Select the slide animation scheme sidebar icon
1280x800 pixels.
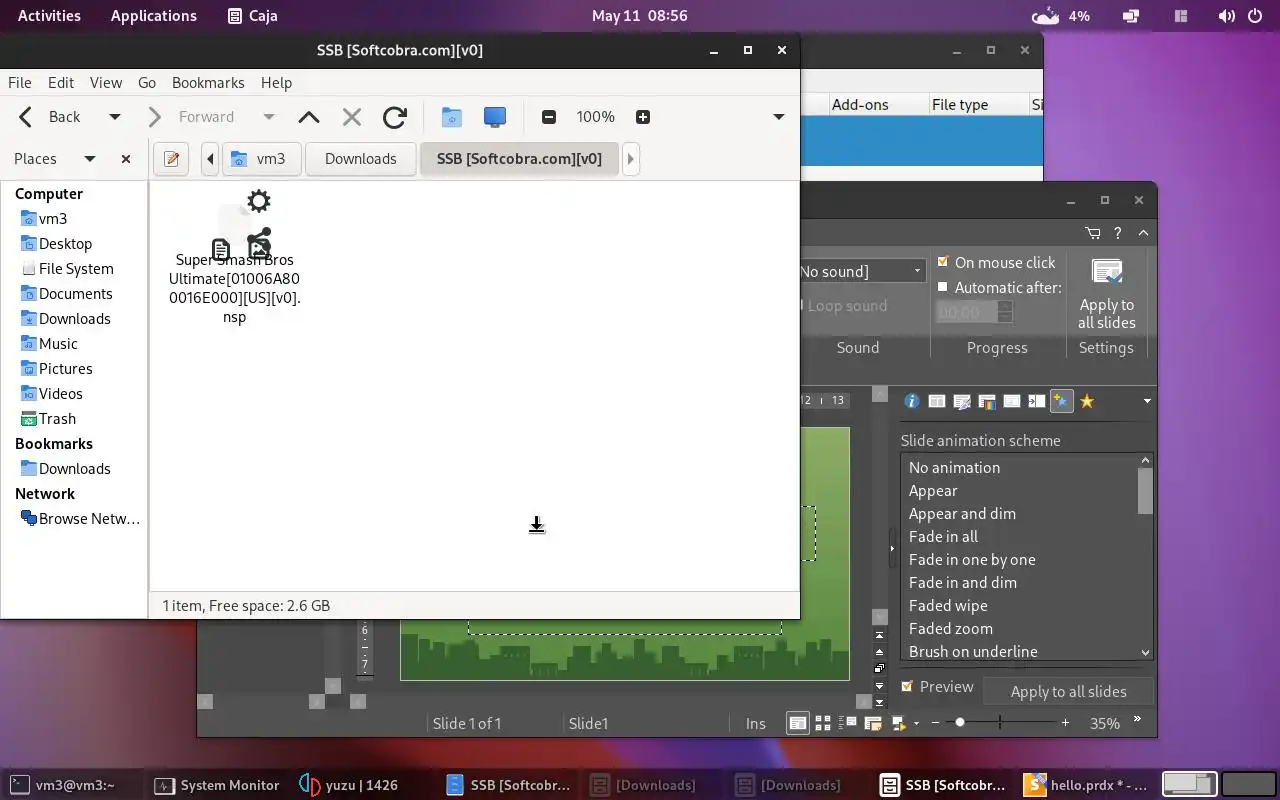1062,401
